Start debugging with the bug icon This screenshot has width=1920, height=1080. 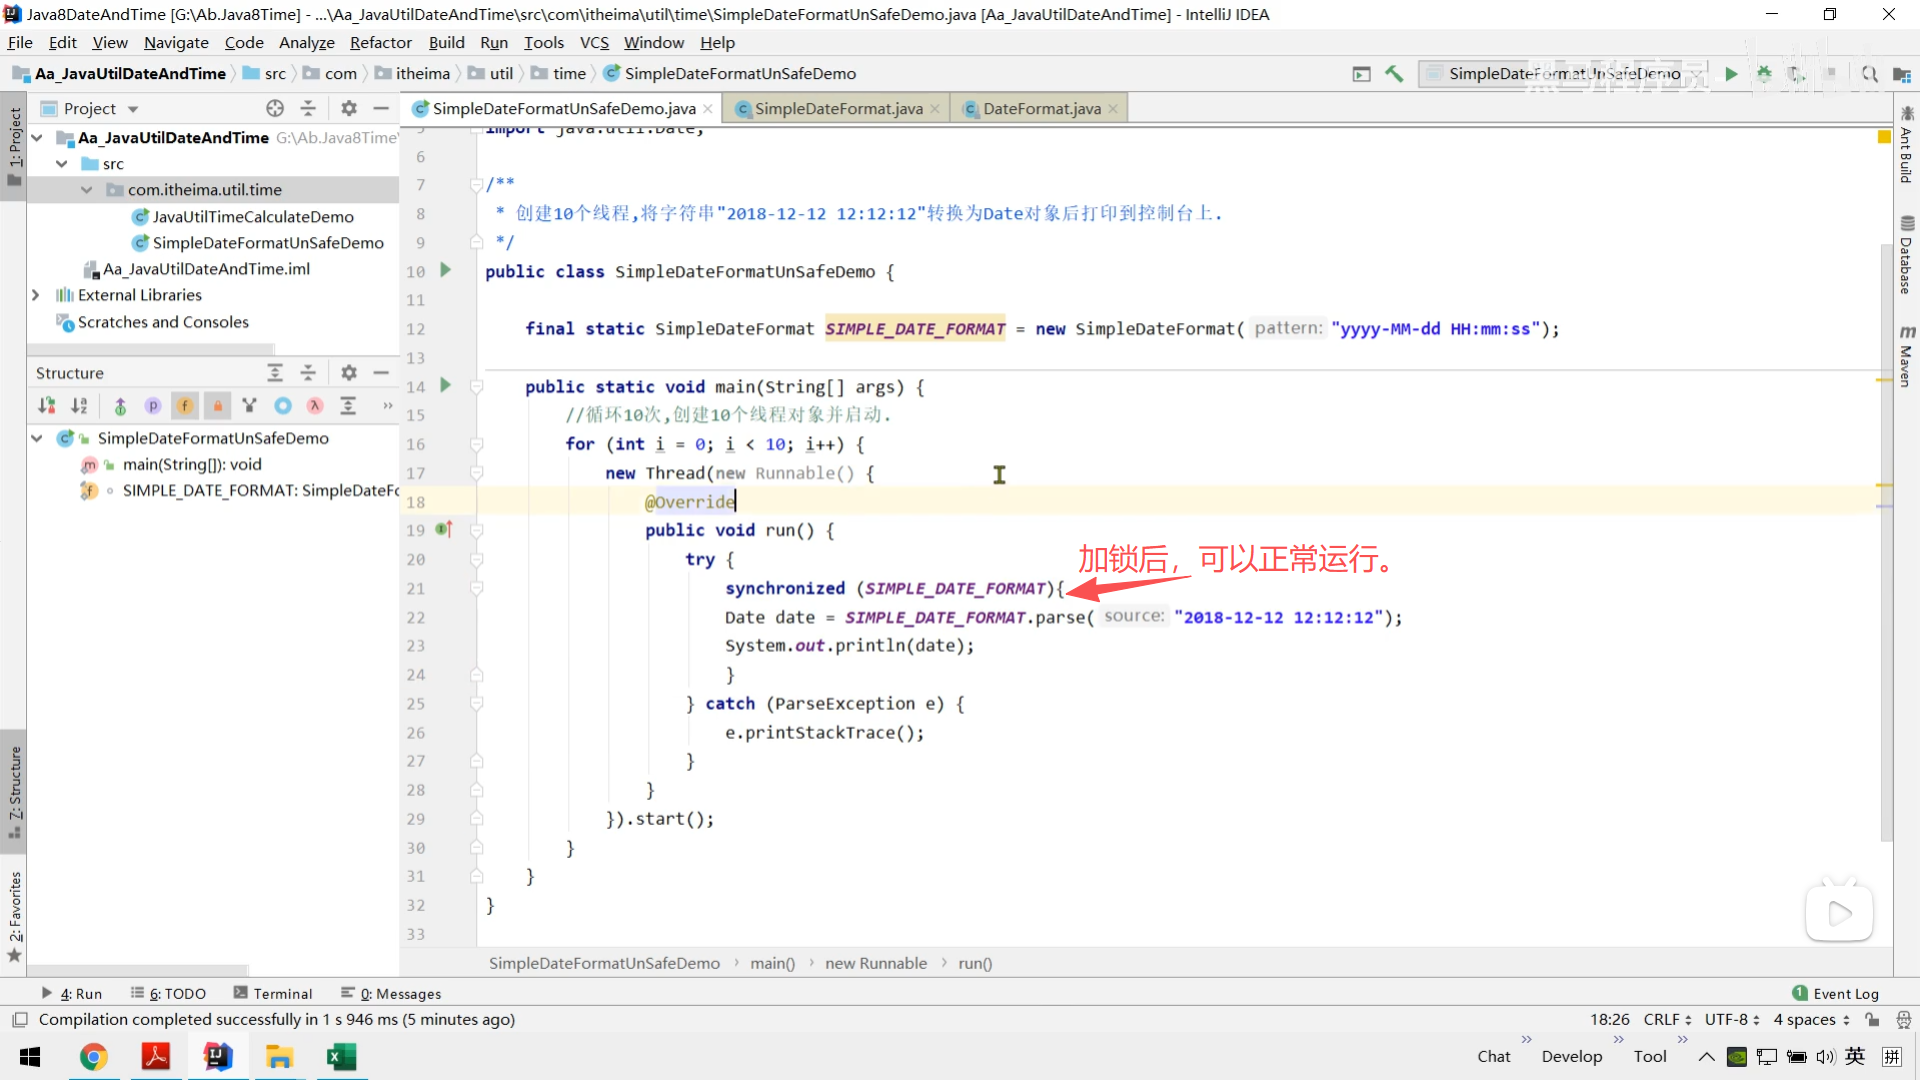1764,74
